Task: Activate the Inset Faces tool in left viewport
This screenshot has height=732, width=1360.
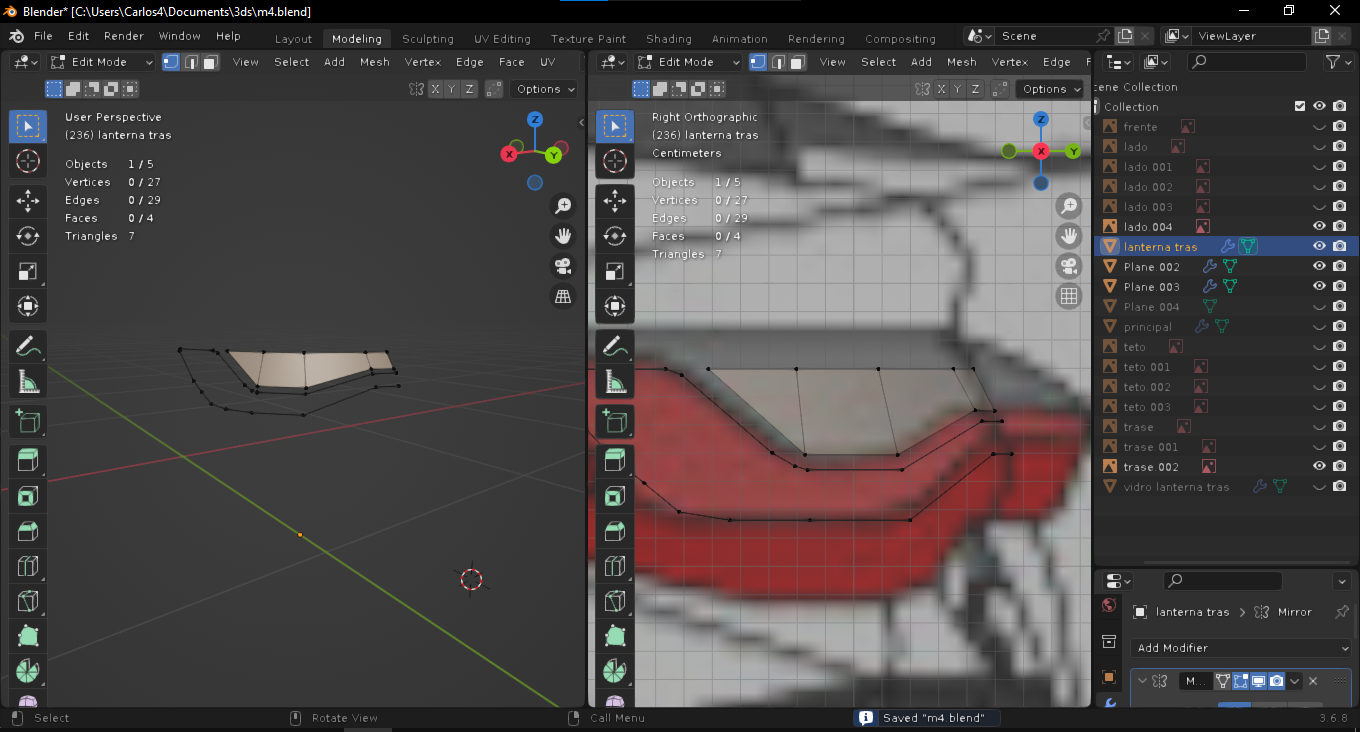Action: pos(28,496)
